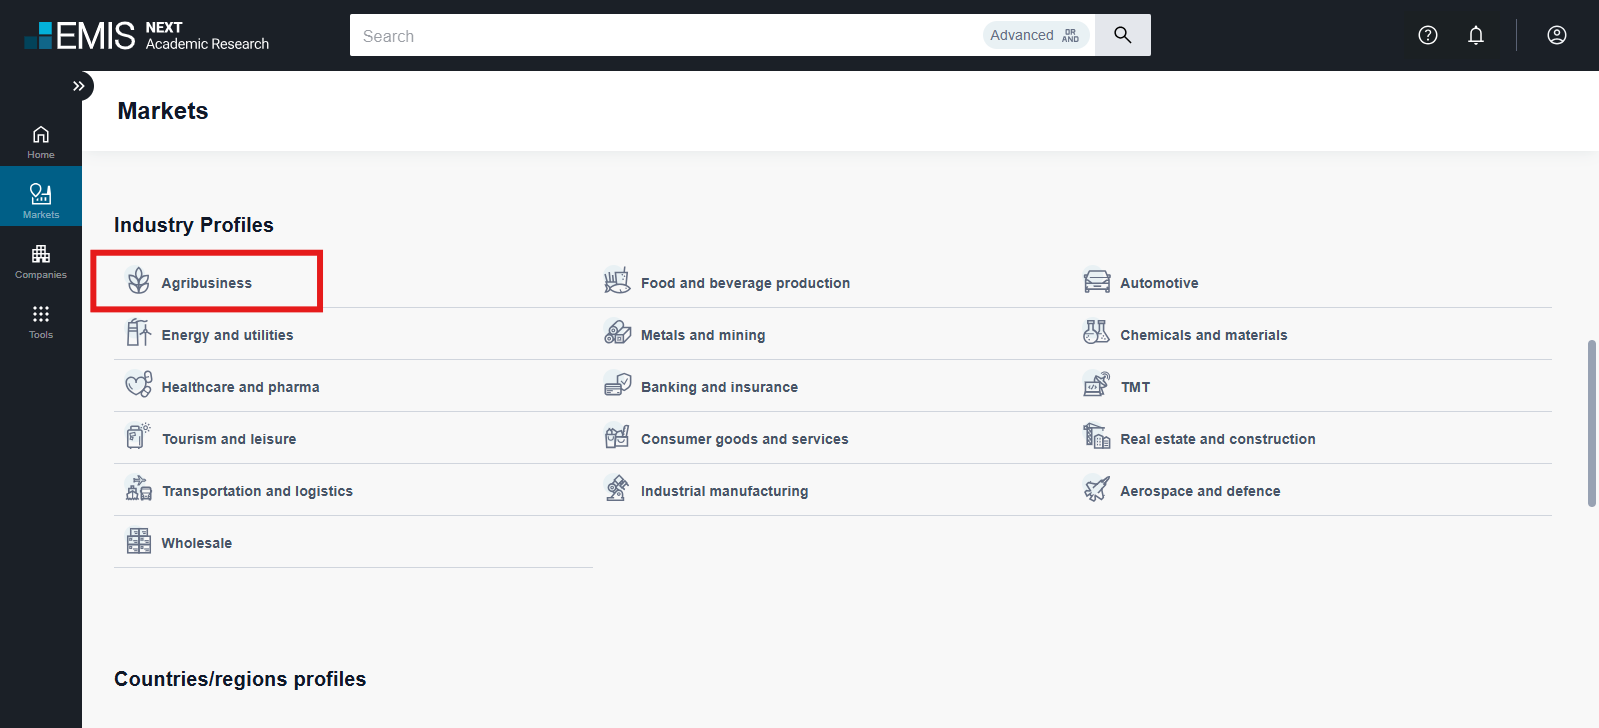Viewport: 1599px width, 728px height.
Task: Open the notifications bell
Action: click(x=1475, y=35)
